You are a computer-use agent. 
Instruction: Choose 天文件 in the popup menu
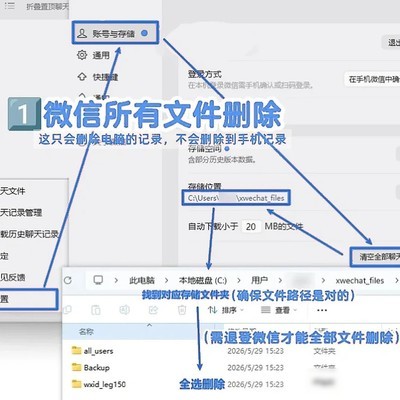tap(13, 191)
